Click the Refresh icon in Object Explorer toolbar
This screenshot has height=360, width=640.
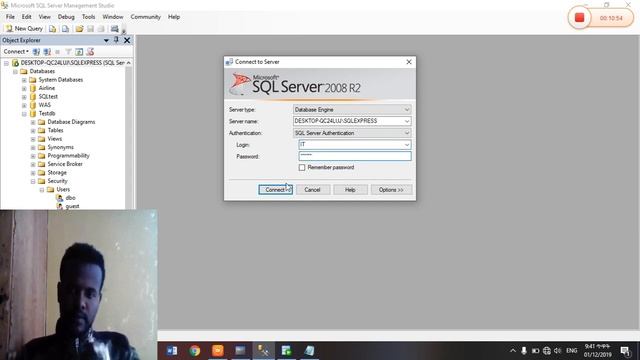tap(79, 52)
